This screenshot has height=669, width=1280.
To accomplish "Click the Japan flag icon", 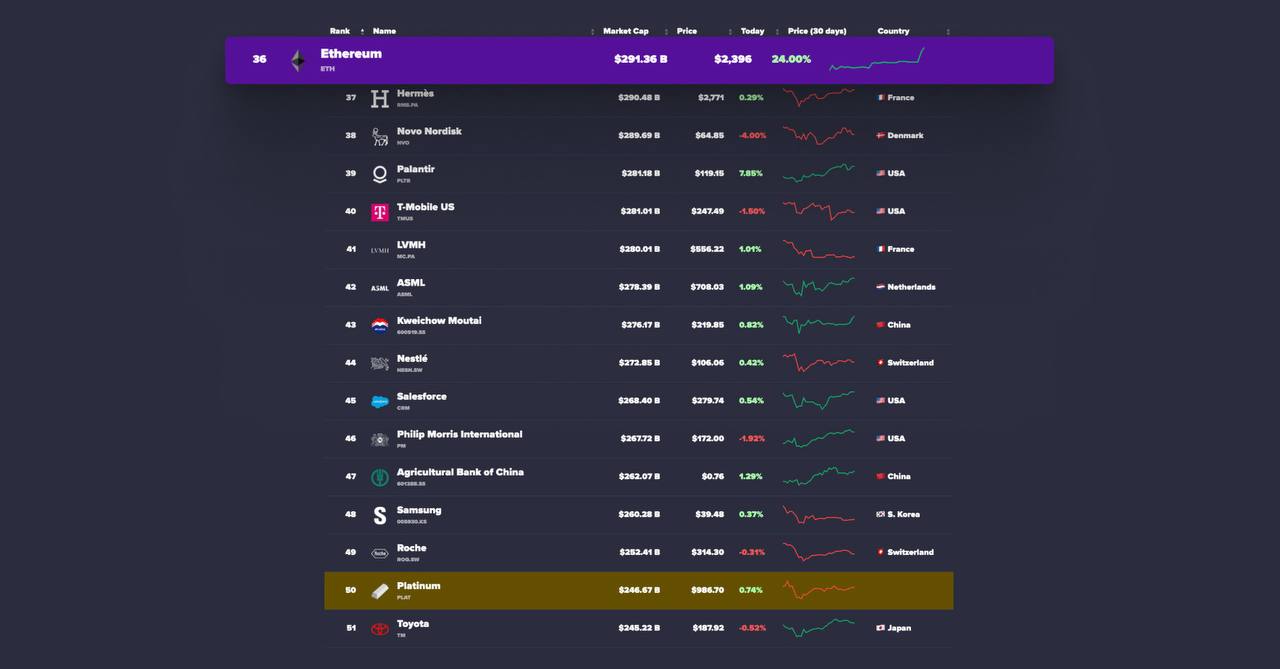I will coord(881,628).
